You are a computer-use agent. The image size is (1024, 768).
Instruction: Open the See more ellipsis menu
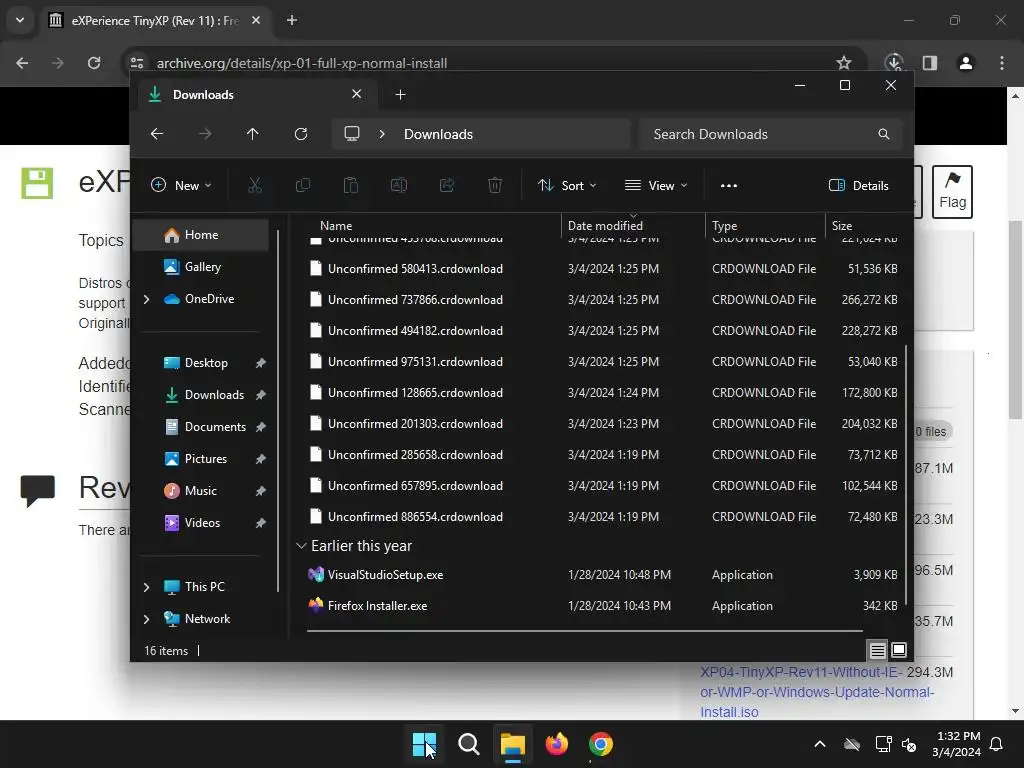click(x=729, y=185)
